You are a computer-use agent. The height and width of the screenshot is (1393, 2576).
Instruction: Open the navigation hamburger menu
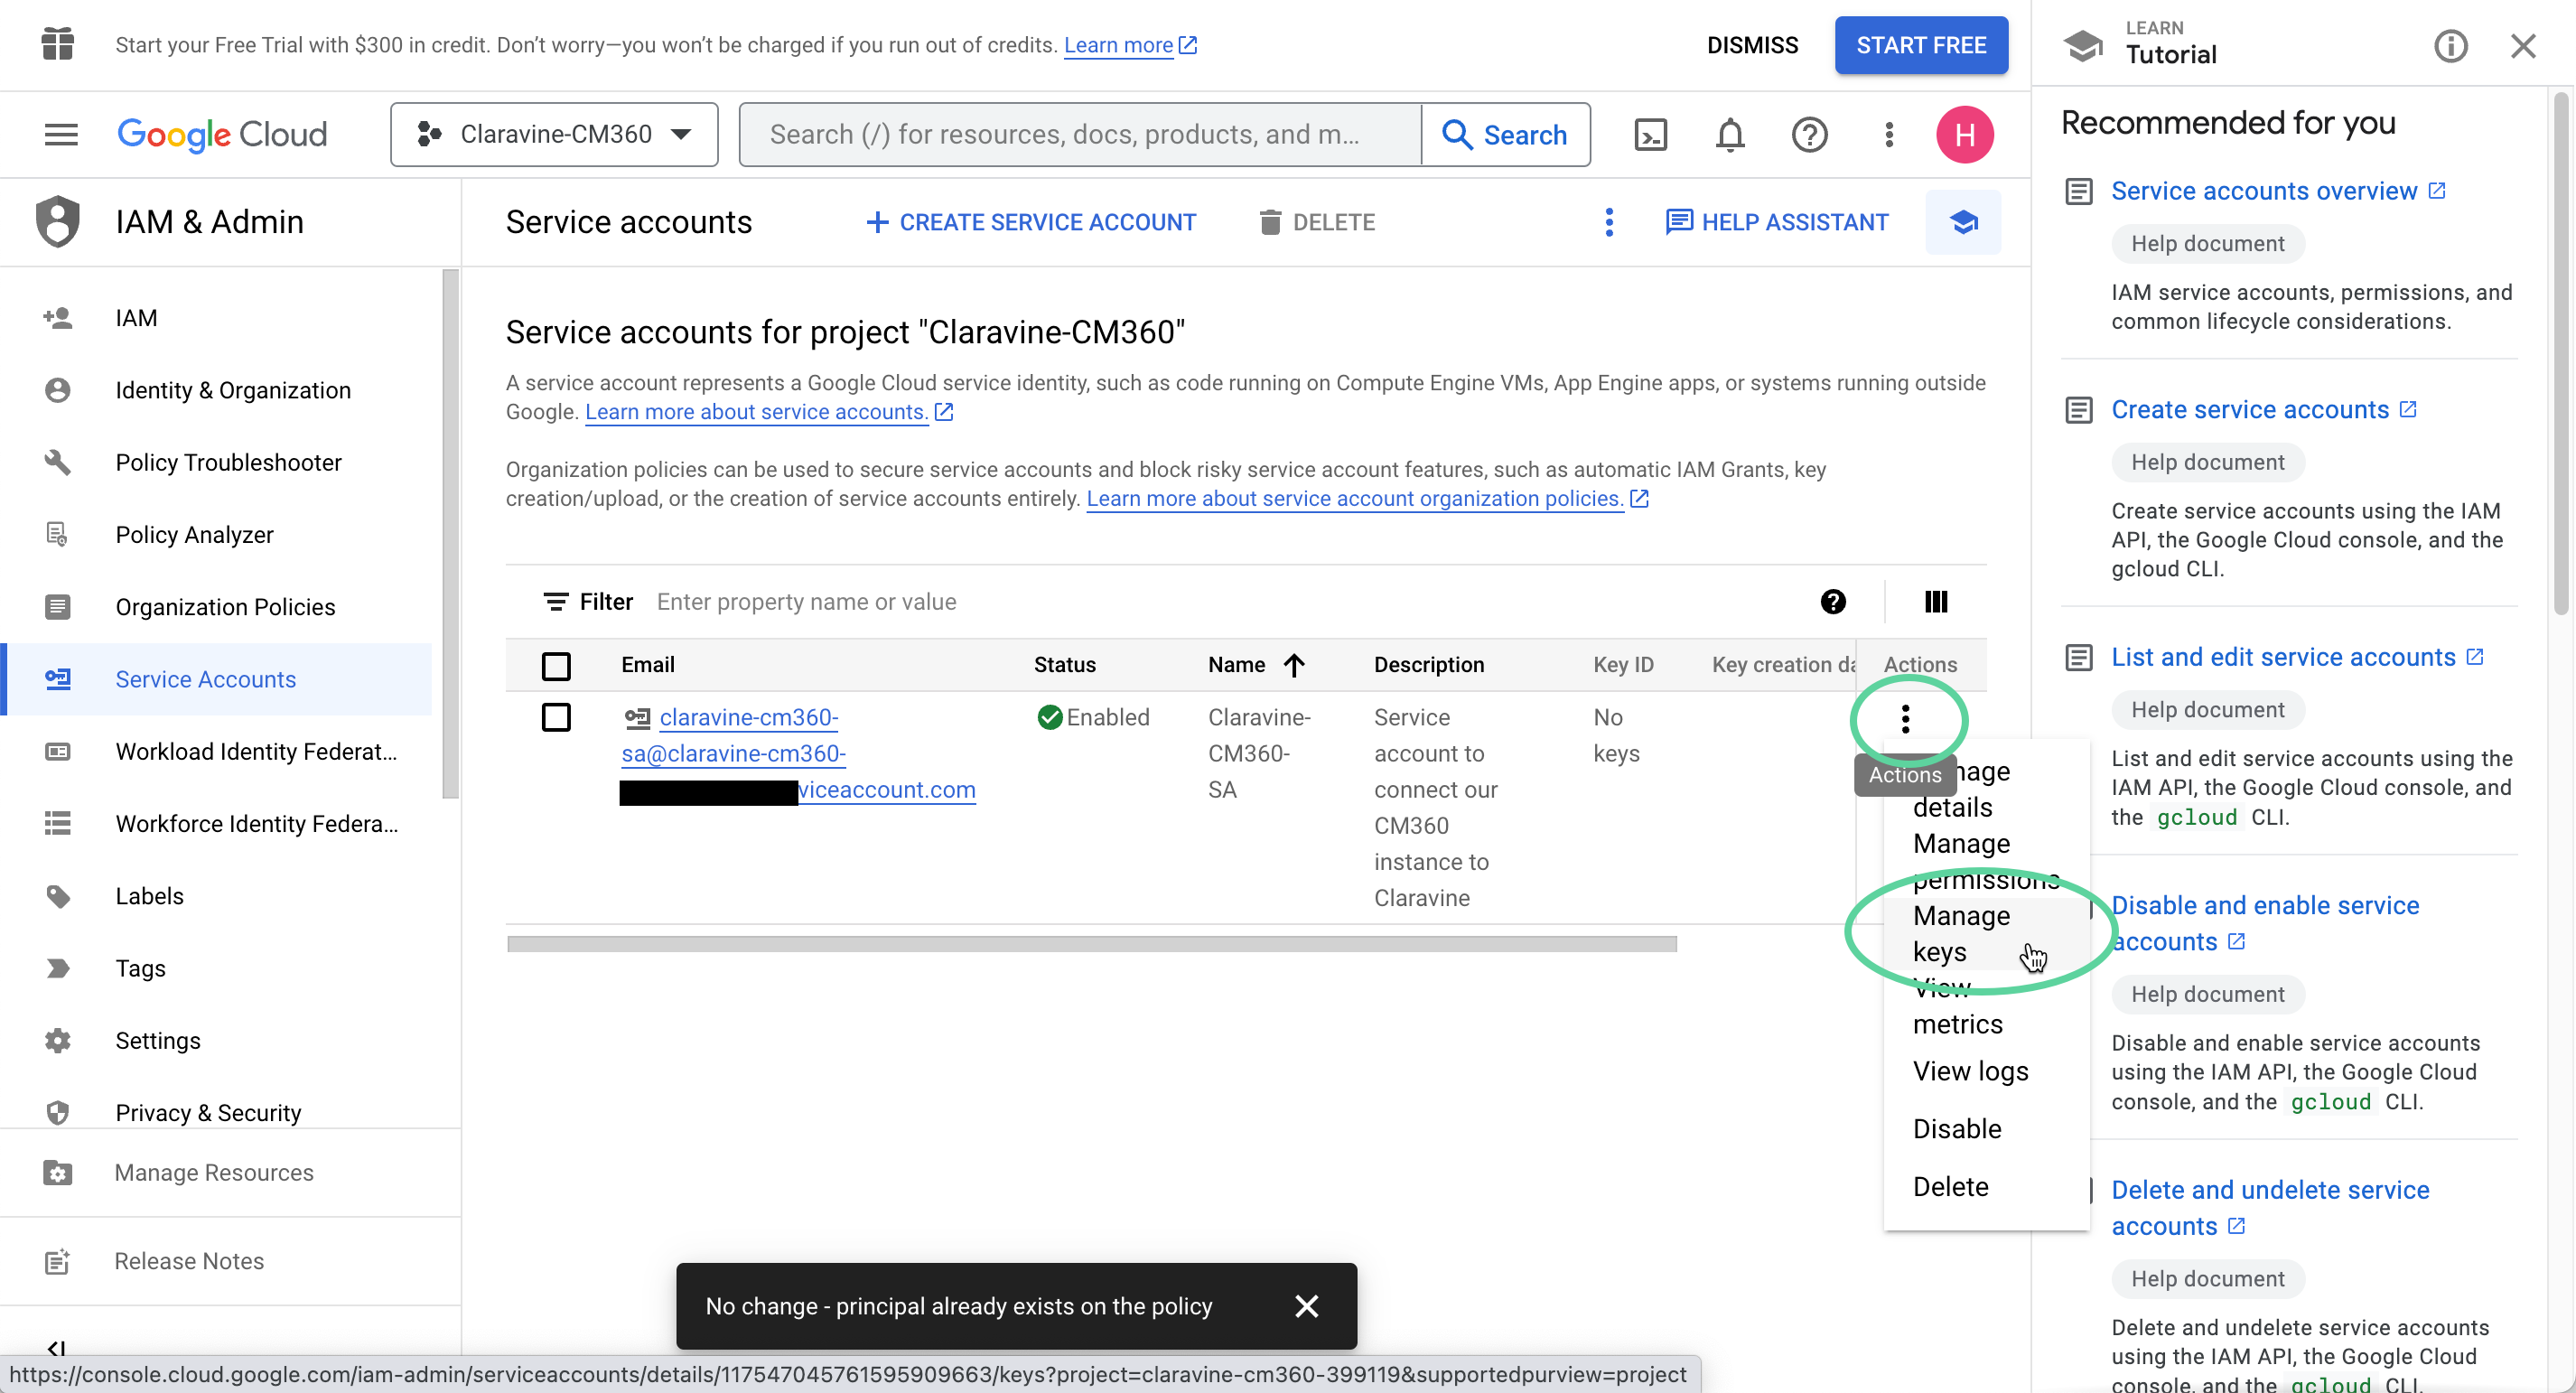(60, 134)
